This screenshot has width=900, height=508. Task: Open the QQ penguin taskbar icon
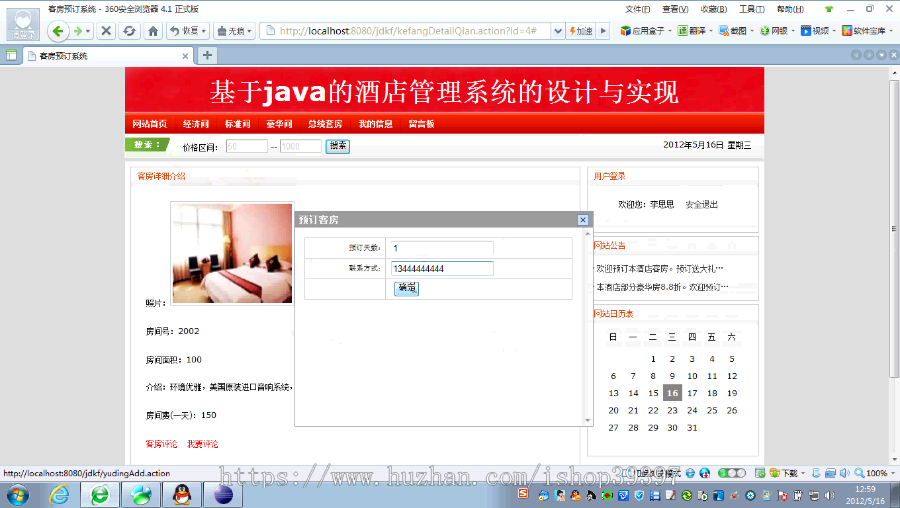tap(182, 495)
